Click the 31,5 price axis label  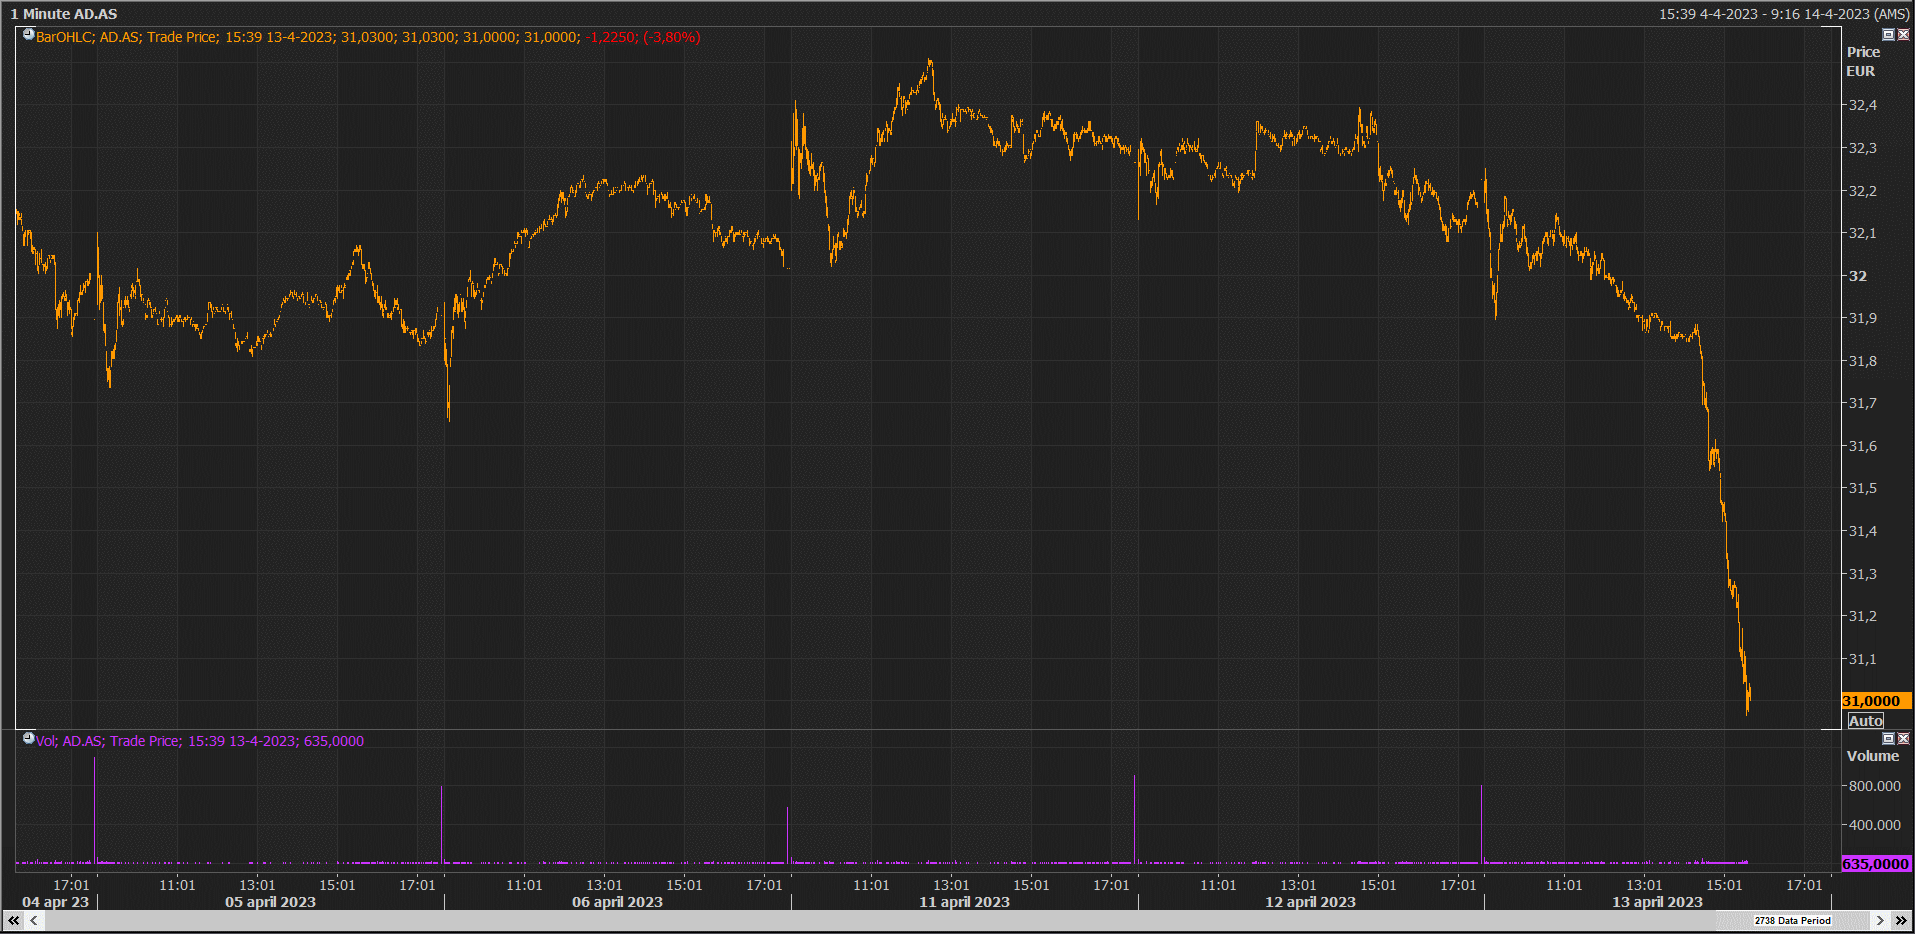click(1862, 488)
